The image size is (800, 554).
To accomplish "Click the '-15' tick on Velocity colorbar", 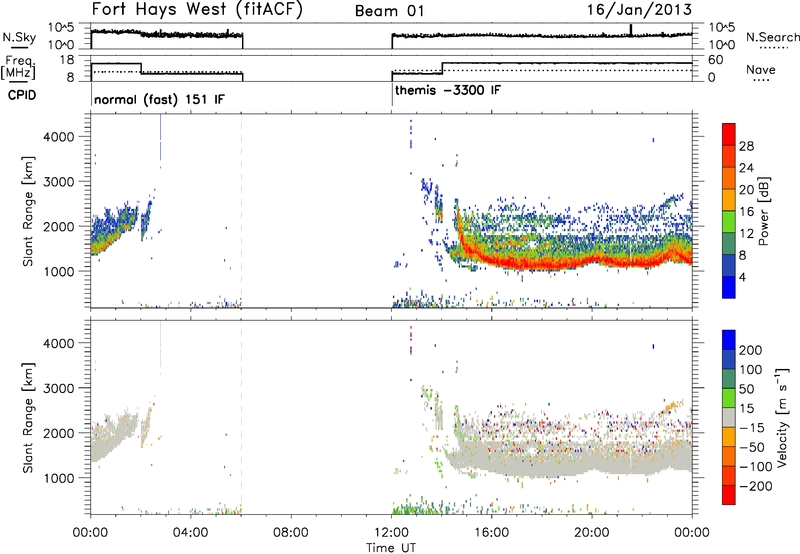I will pyautogui.click(x=752, y=427).
